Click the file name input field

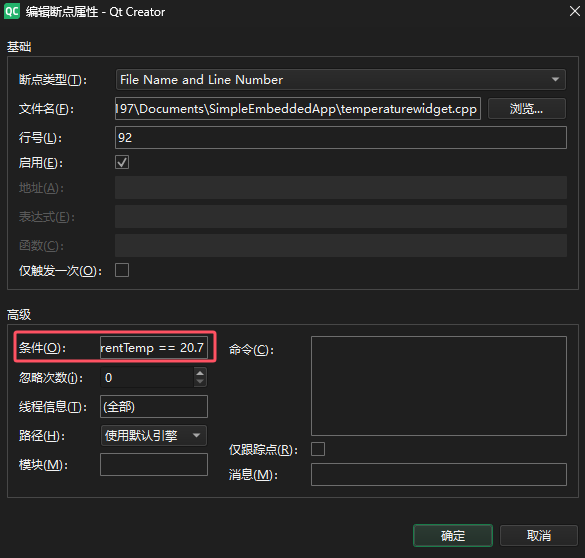click(298, 109)
